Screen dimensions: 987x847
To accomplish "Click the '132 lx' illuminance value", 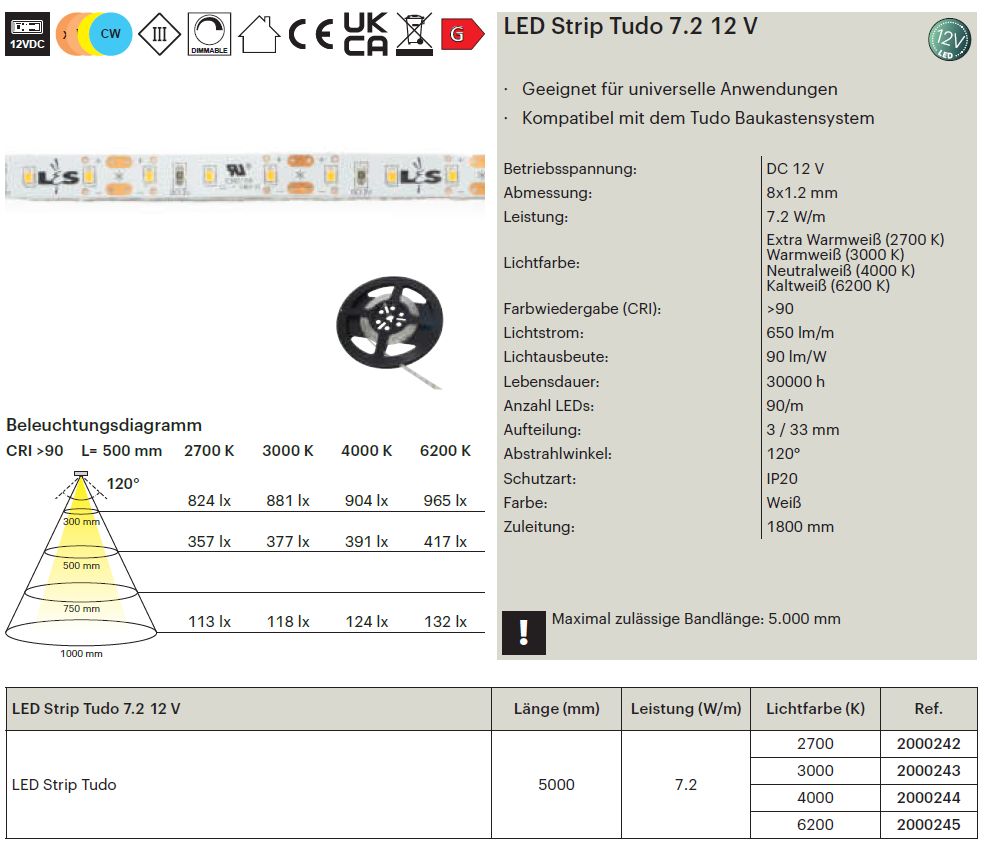I will pos(445,622).
